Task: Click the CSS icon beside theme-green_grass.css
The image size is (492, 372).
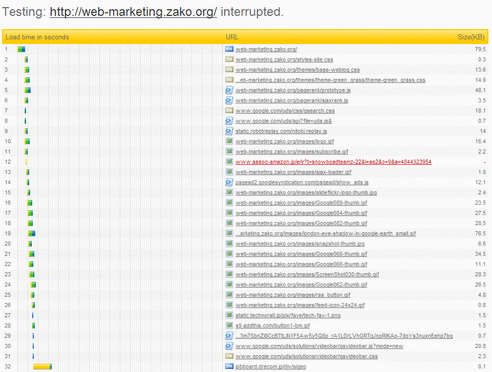Action: (x=229, y=80)
